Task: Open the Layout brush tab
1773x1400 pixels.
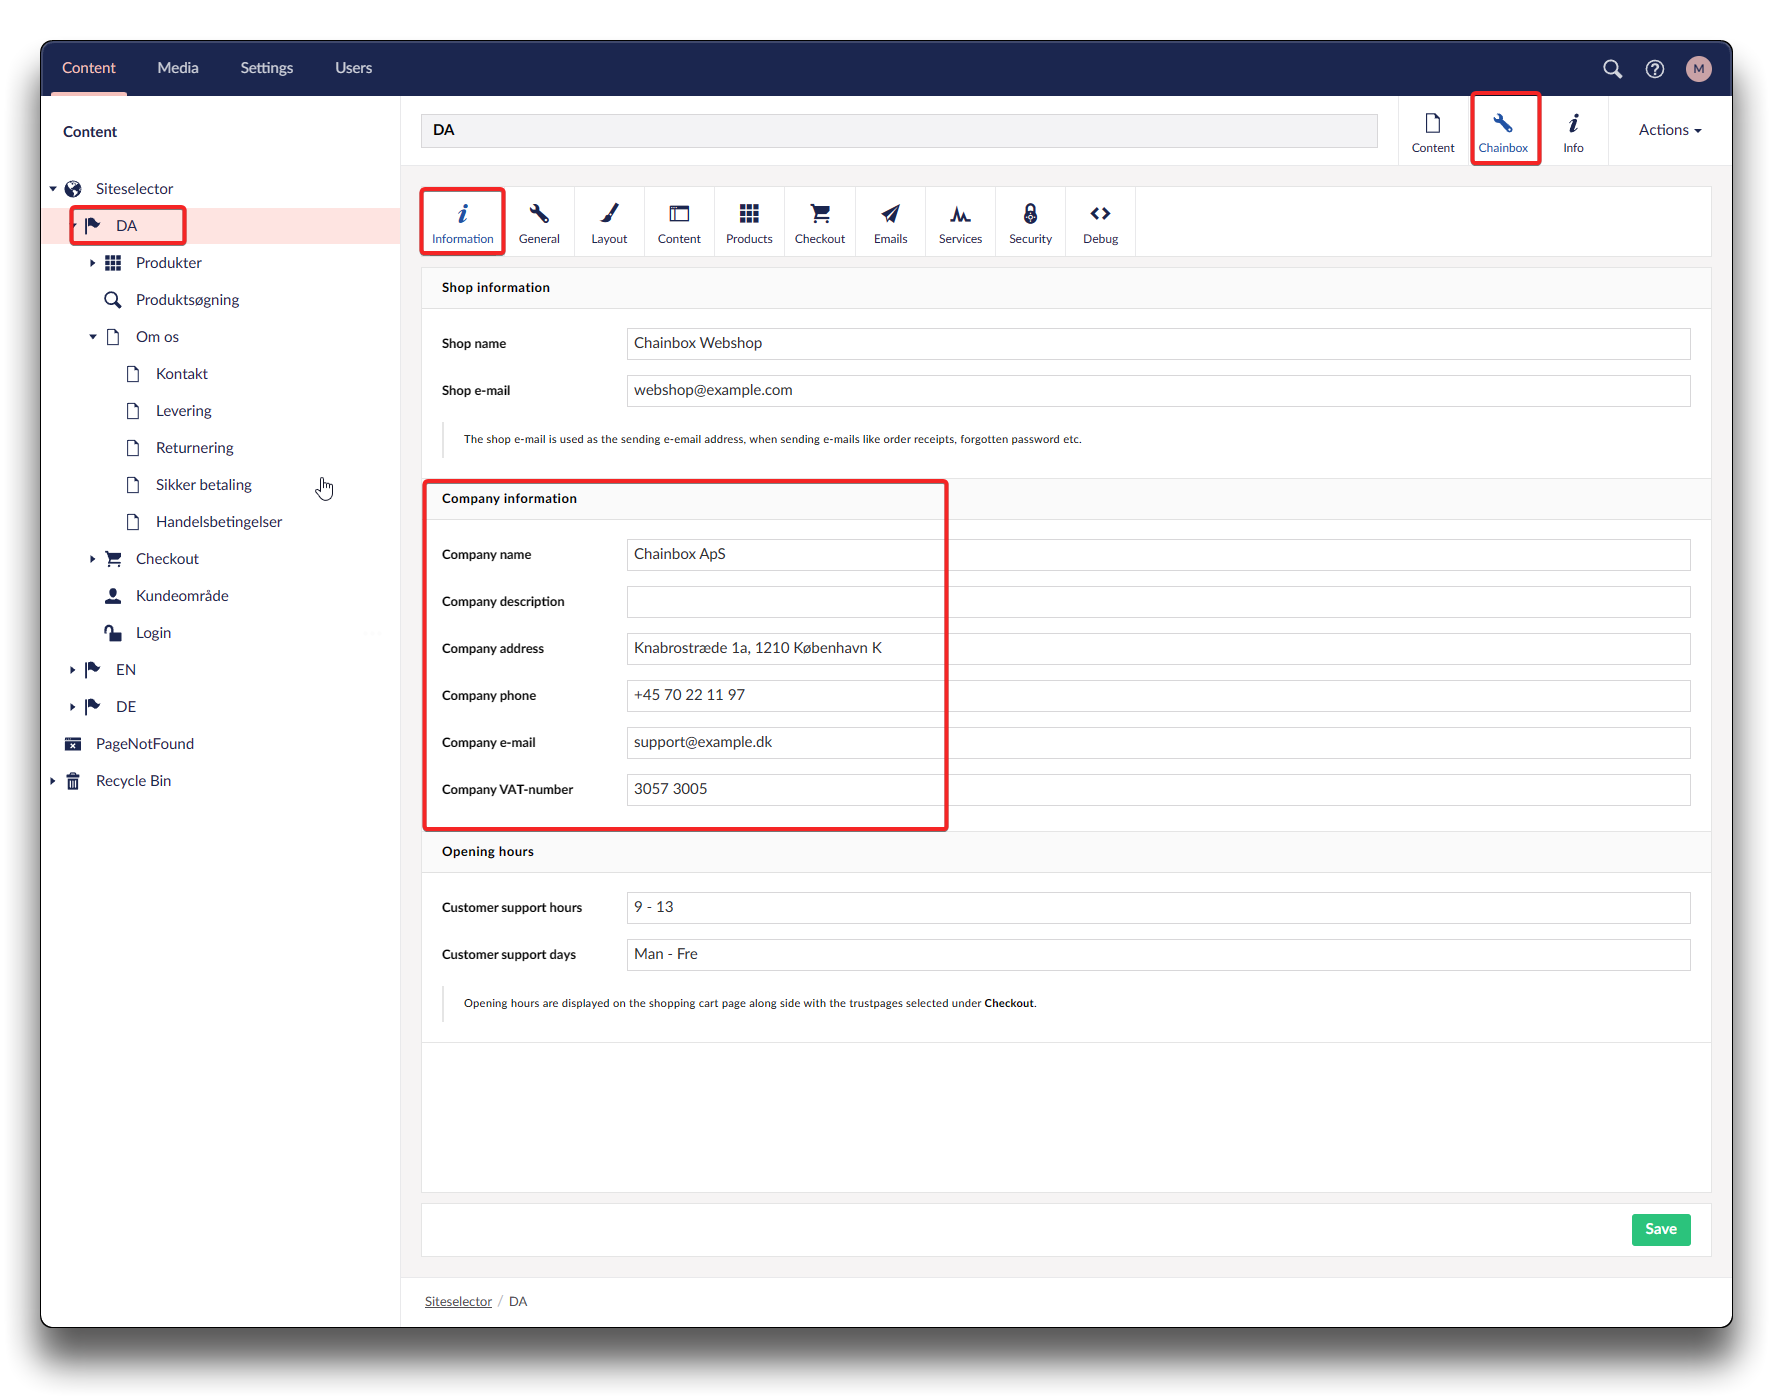Action: (609, 222)
